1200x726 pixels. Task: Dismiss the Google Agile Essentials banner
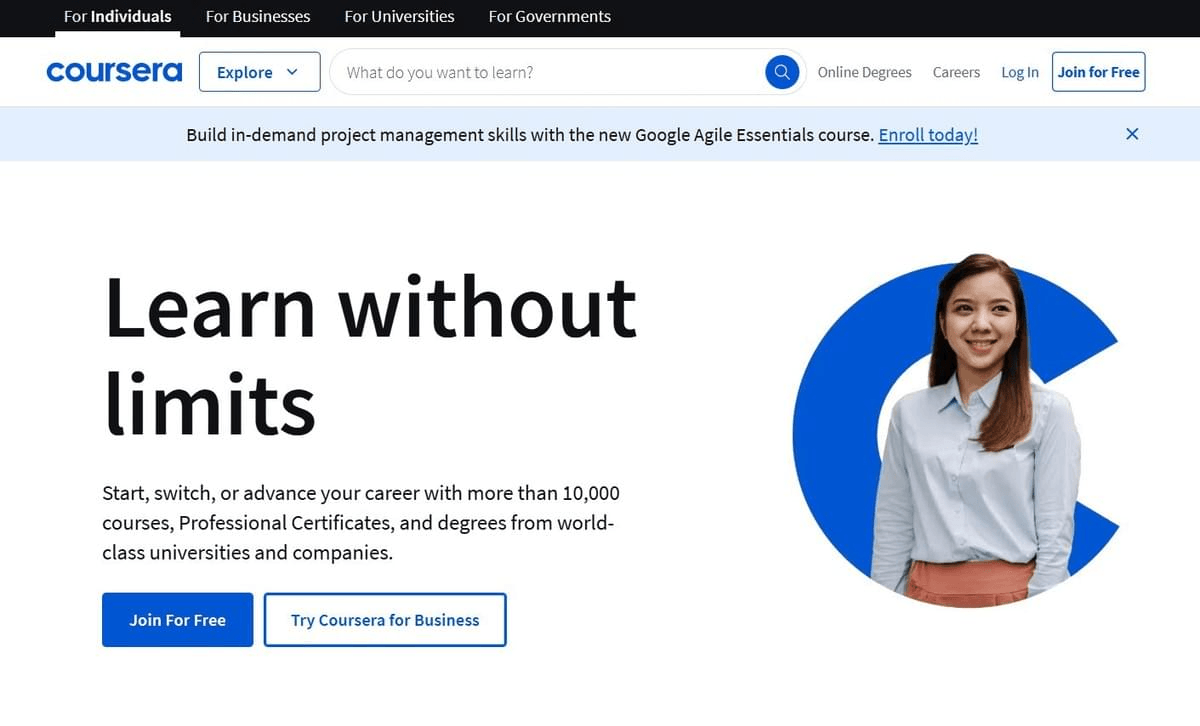[1131, 133]
